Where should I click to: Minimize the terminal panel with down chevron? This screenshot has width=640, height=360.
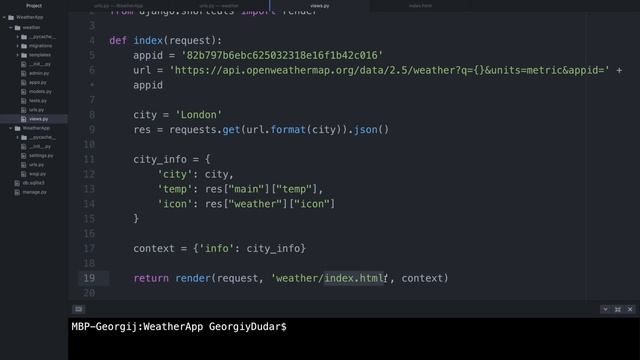pos(605,309)
